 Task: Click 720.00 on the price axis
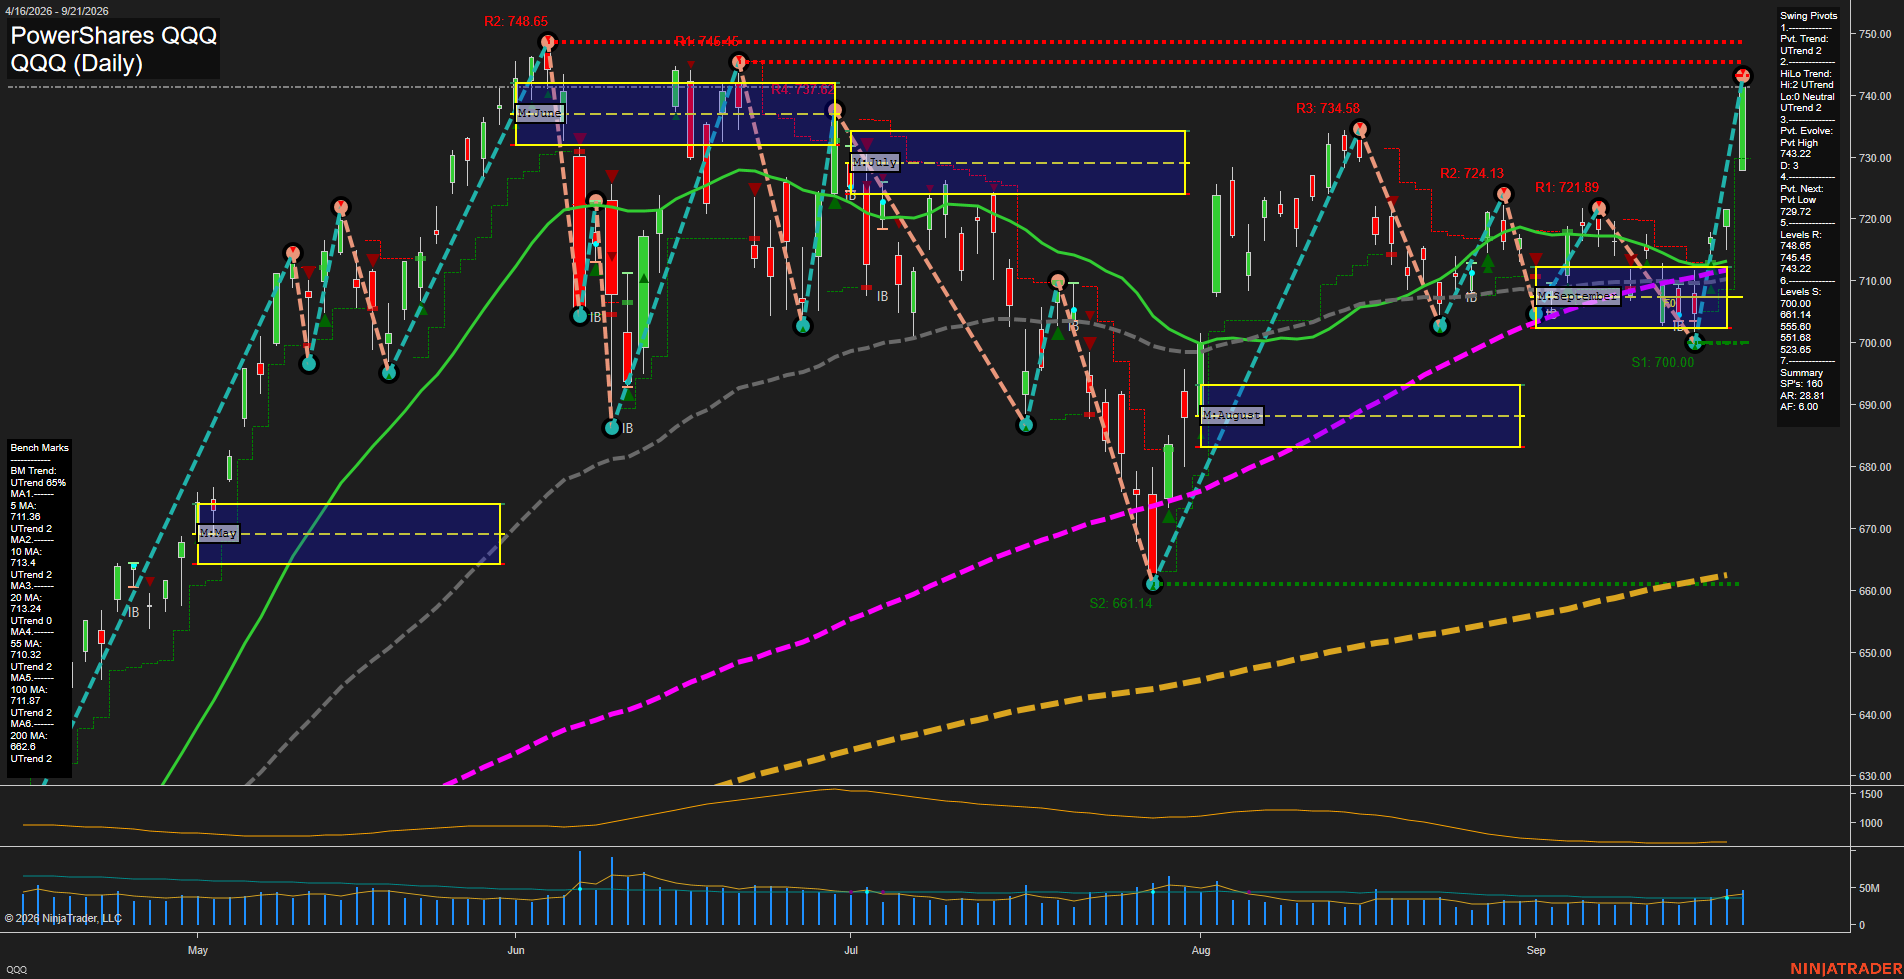1875,219
